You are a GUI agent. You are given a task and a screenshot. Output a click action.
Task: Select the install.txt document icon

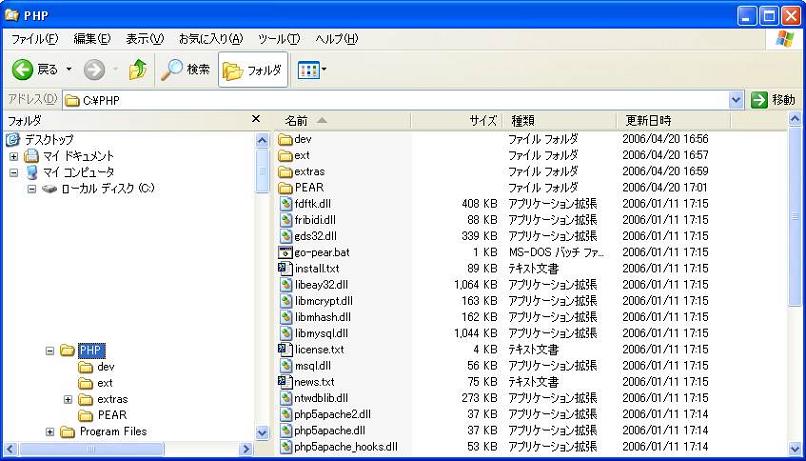pos(285,269)
